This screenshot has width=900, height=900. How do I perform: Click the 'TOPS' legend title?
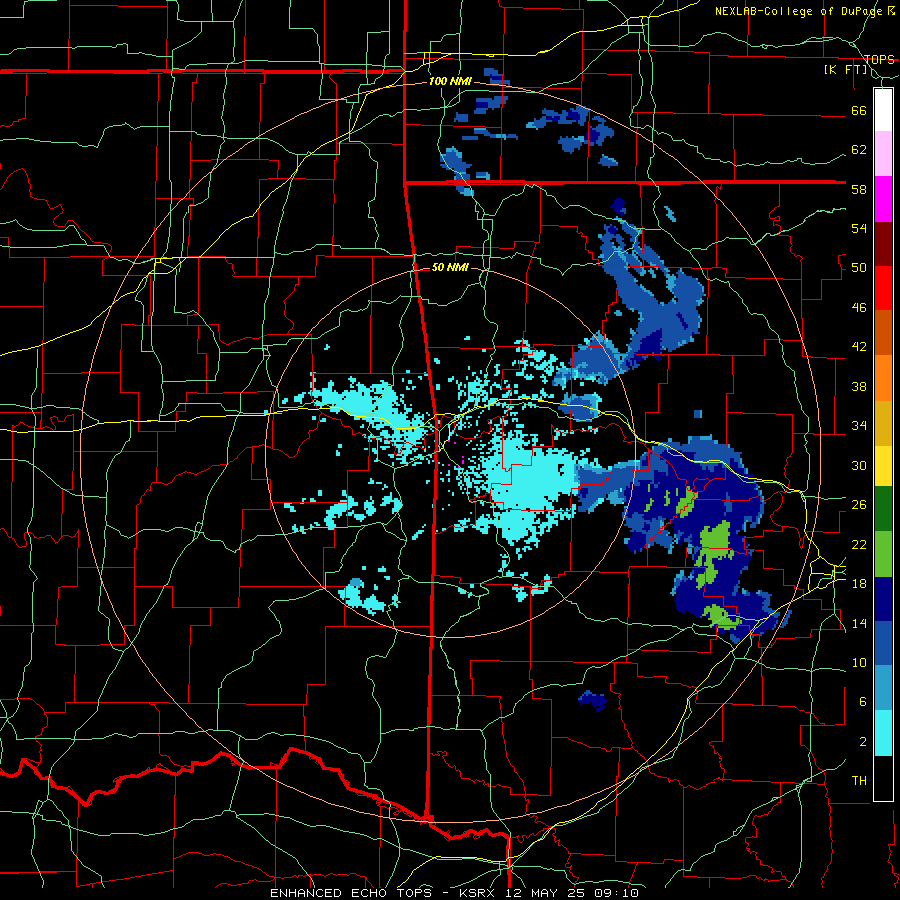[879, 59]
